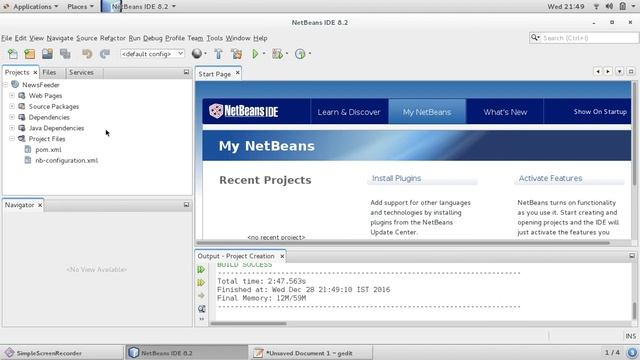Click the Install Plugins link
Image resolution: width=640 pixels, height=360 pixels.
coord(396,178)
